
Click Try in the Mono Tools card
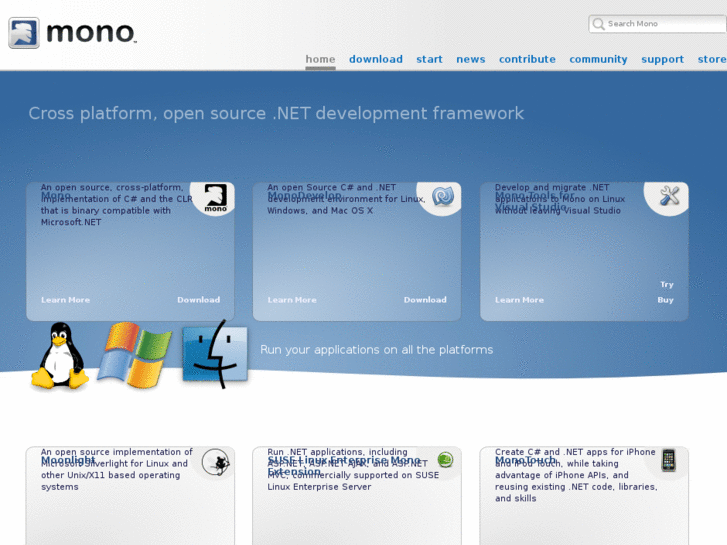[666, 285]
